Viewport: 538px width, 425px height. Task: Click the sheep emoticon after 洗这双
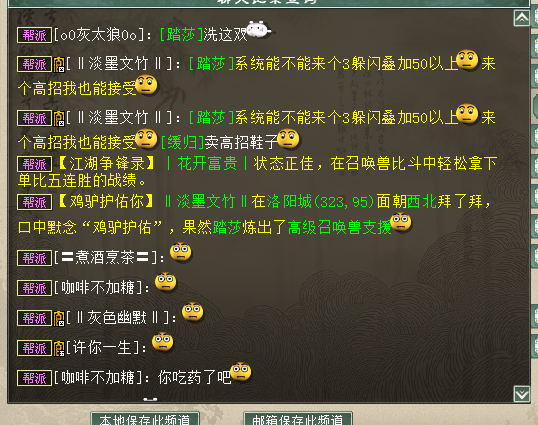point(259,29)
